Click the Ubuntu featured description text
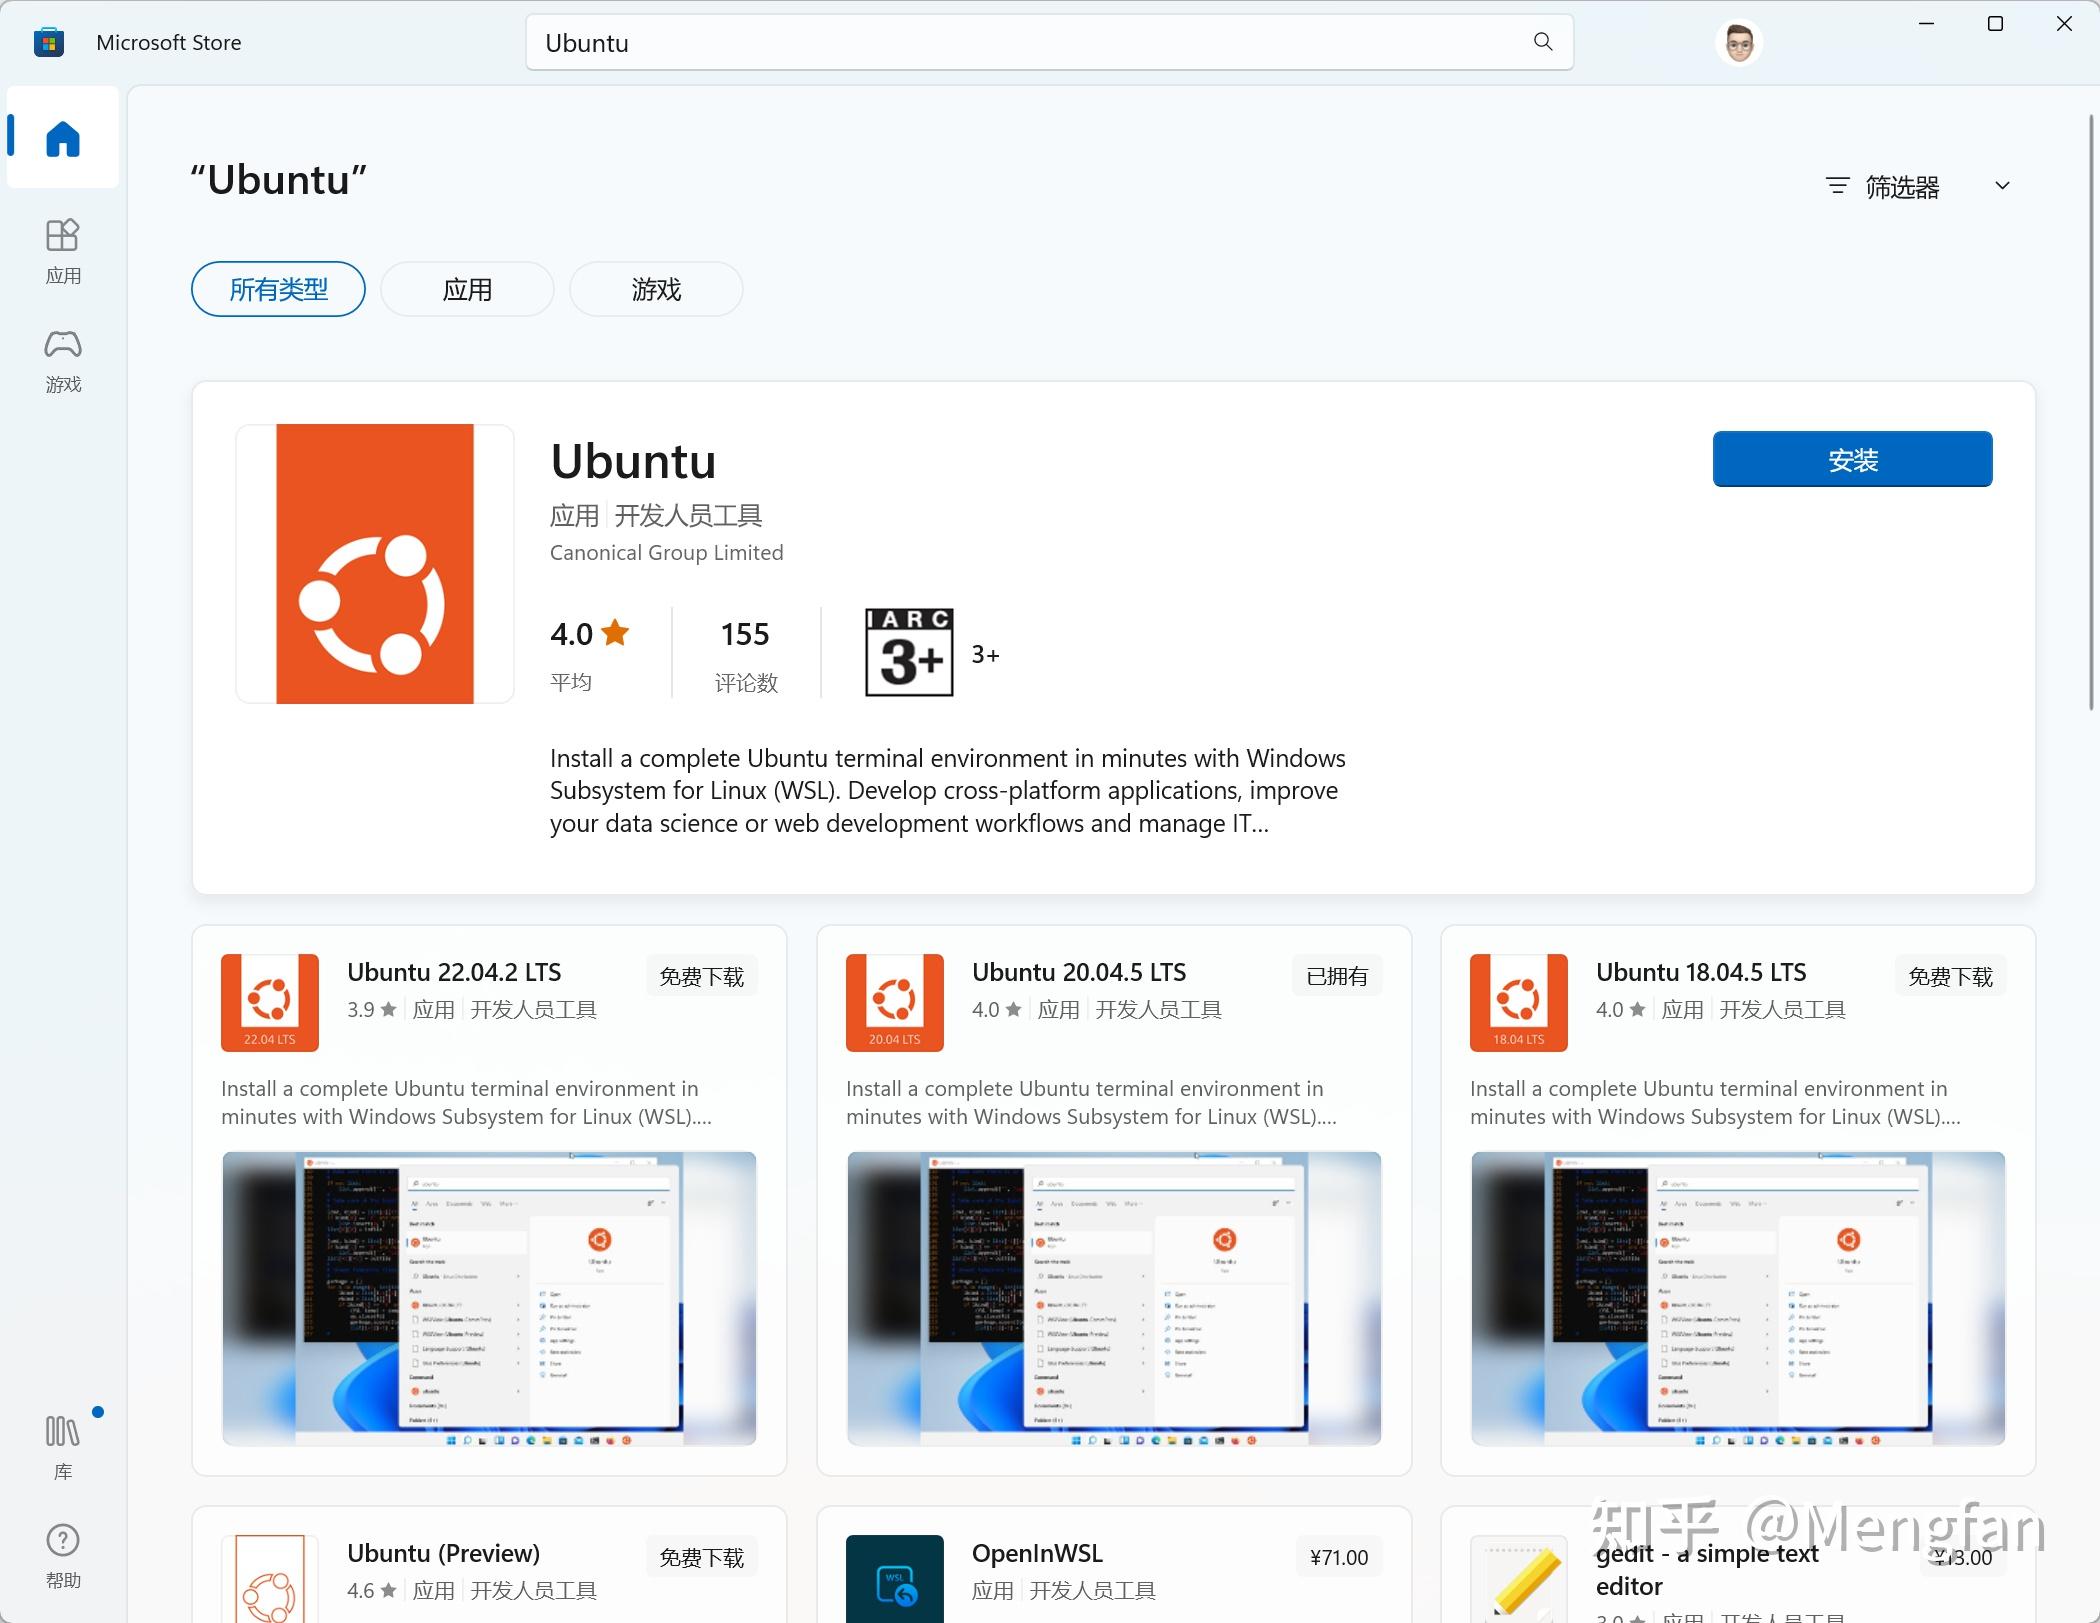This screenshot has height=1623, width=2100. click(948, 791)
